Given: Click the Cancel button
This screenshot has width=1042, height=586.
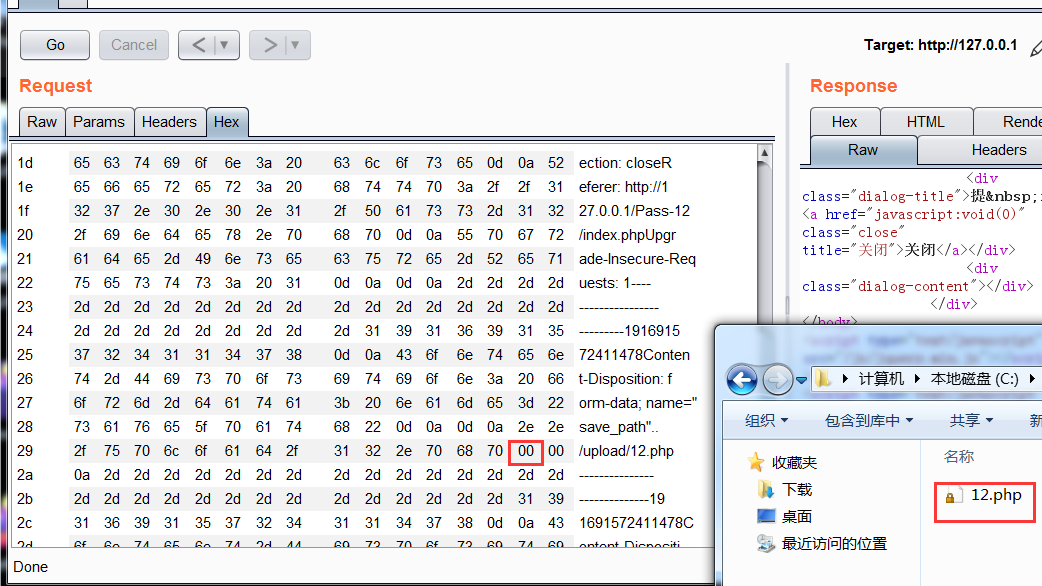Looking at the screenshot, I should tap(134, 45).
